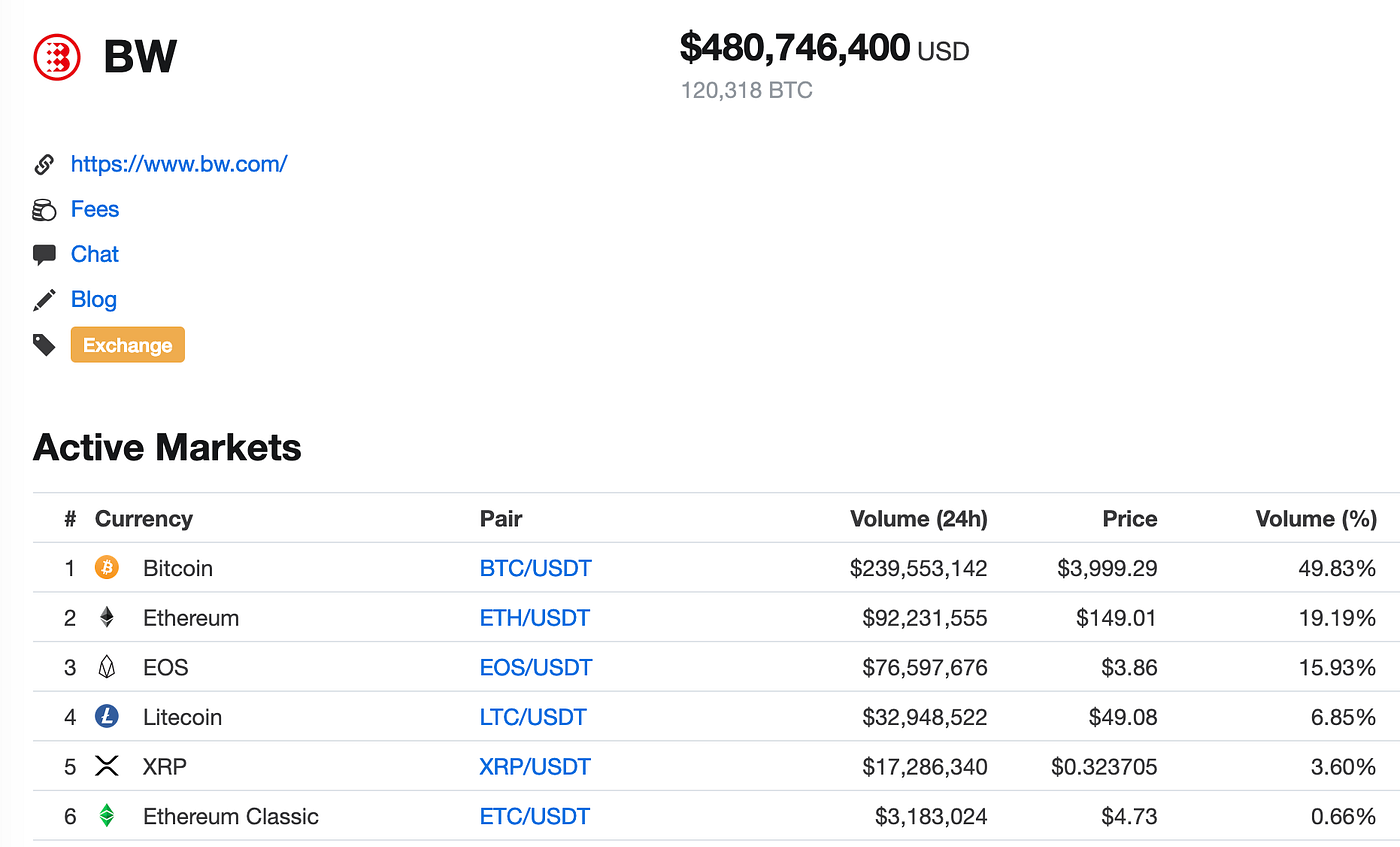Viewport: 1400px width, 847px height.
Task: Click the # column header
Action: click(70, 519)
